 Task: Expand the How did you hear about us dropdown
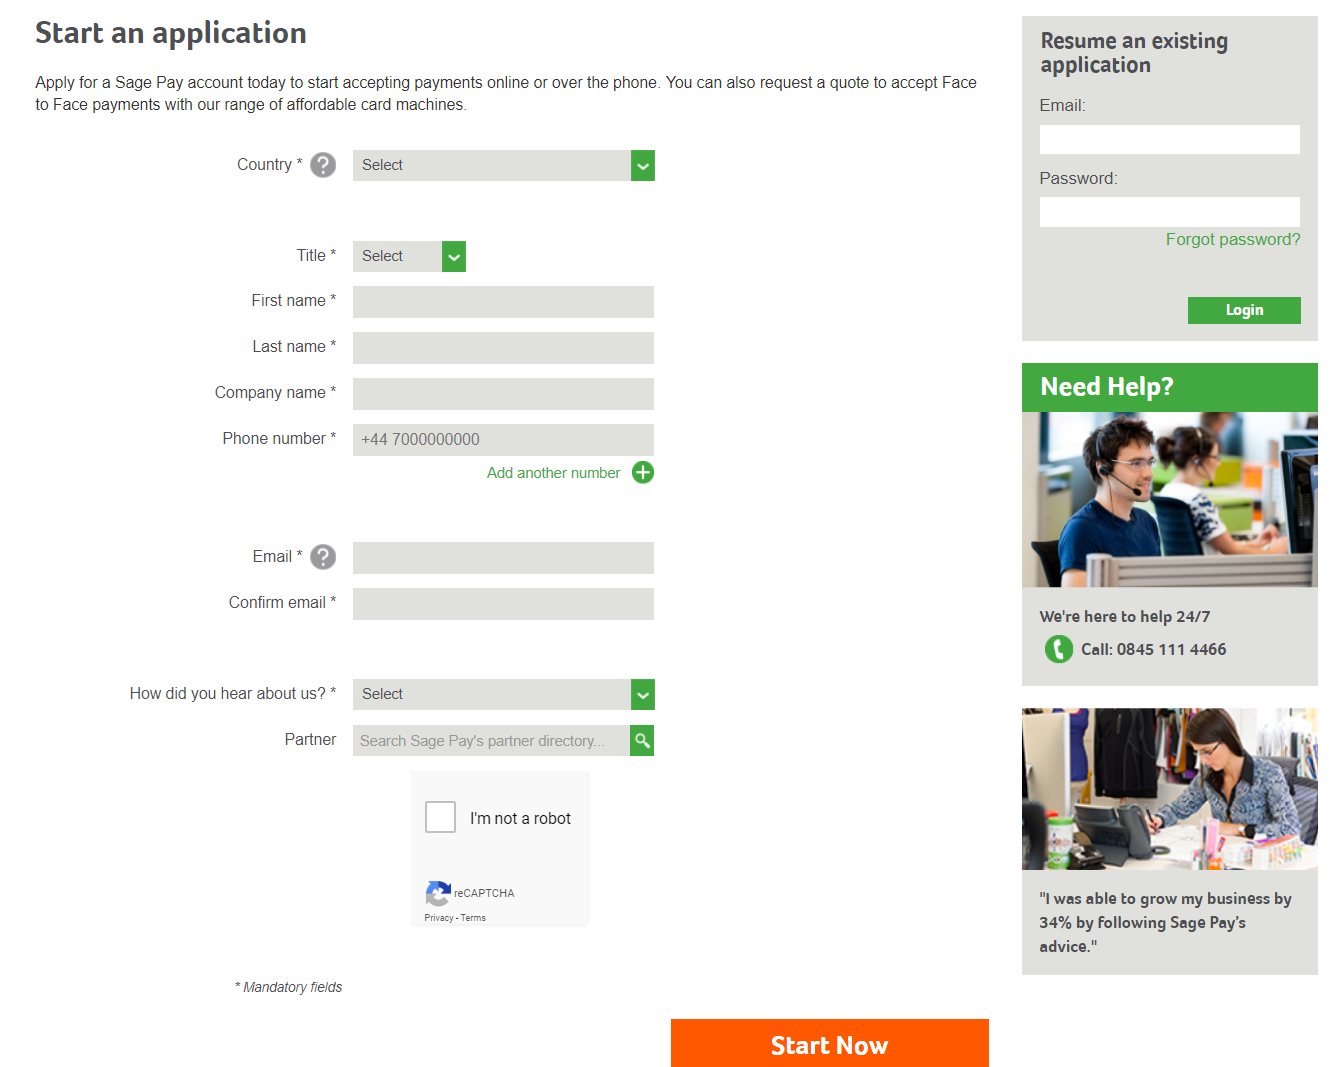tap(504, 695)
